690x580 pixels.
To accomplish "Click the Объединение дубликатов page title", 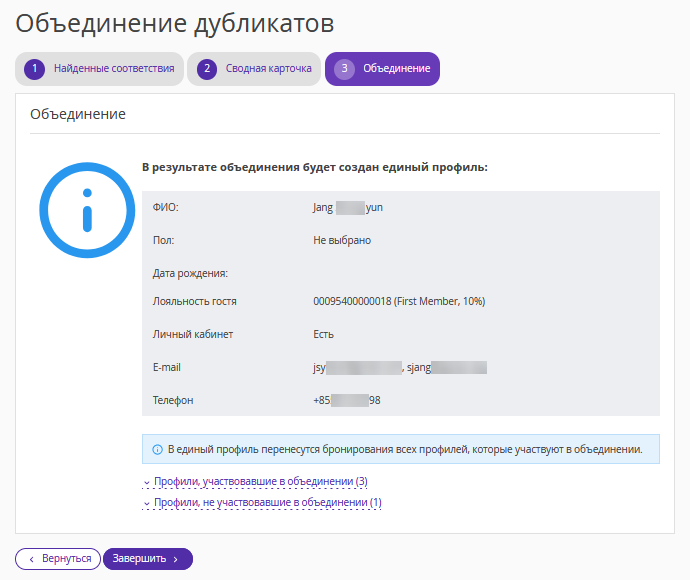I will (x=175, y=23).
